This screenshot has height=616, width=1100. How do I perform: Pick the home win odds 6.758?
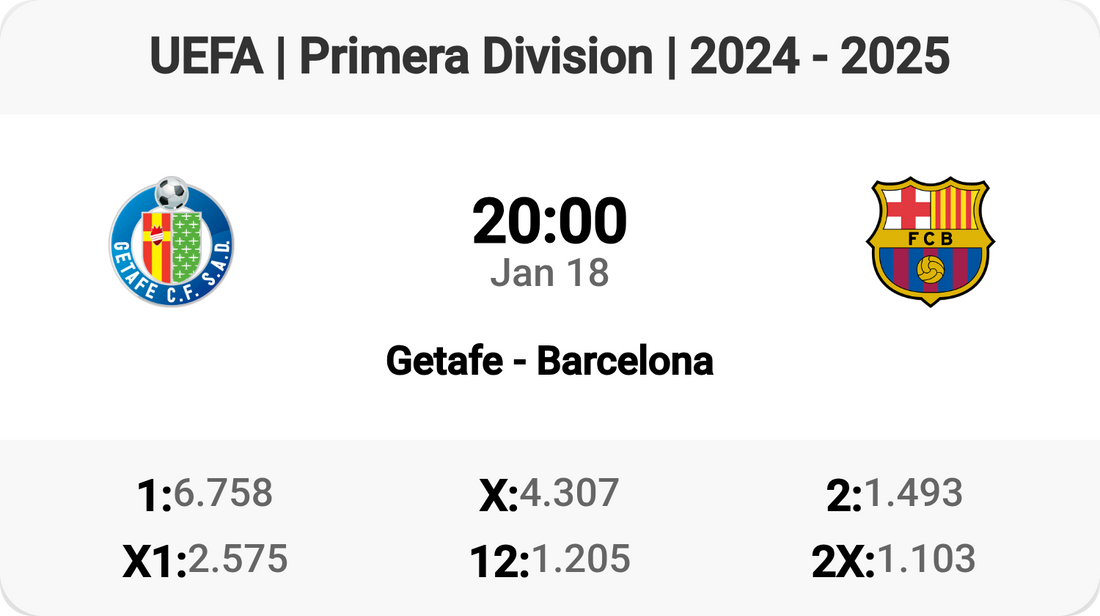(223, 493)
